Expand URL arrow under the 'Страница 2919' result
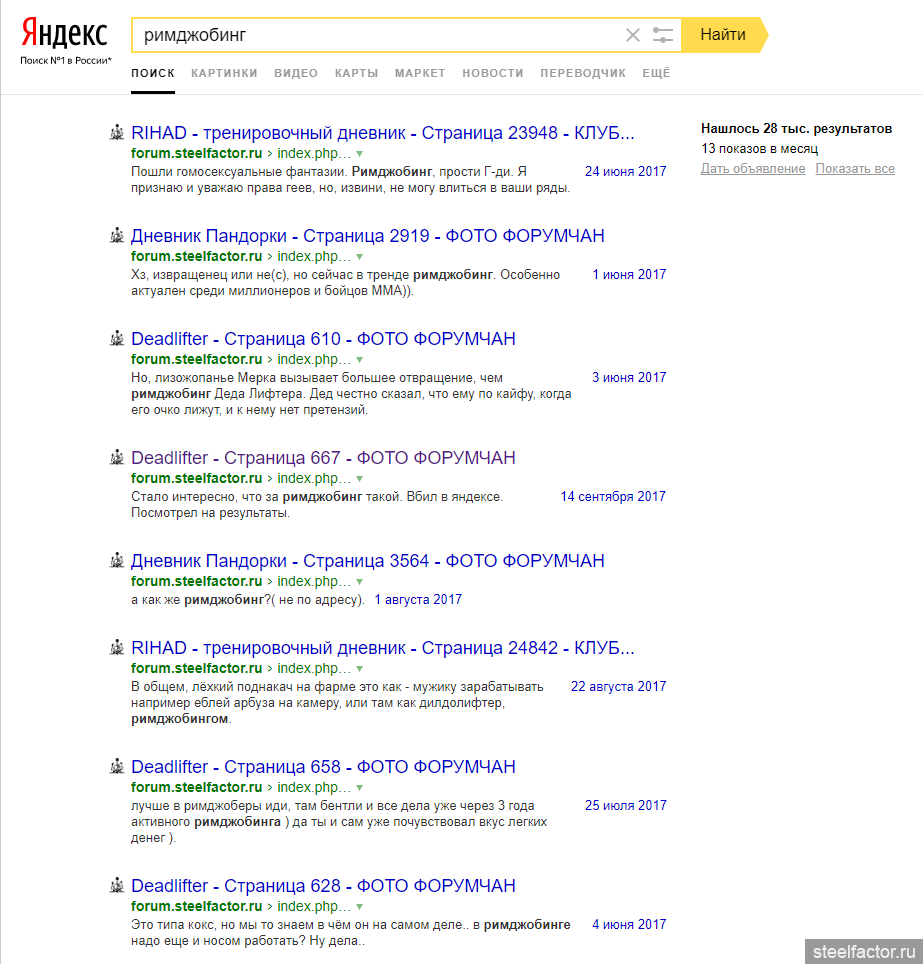The height and width of the screenshot is (964, 923). 360,257
